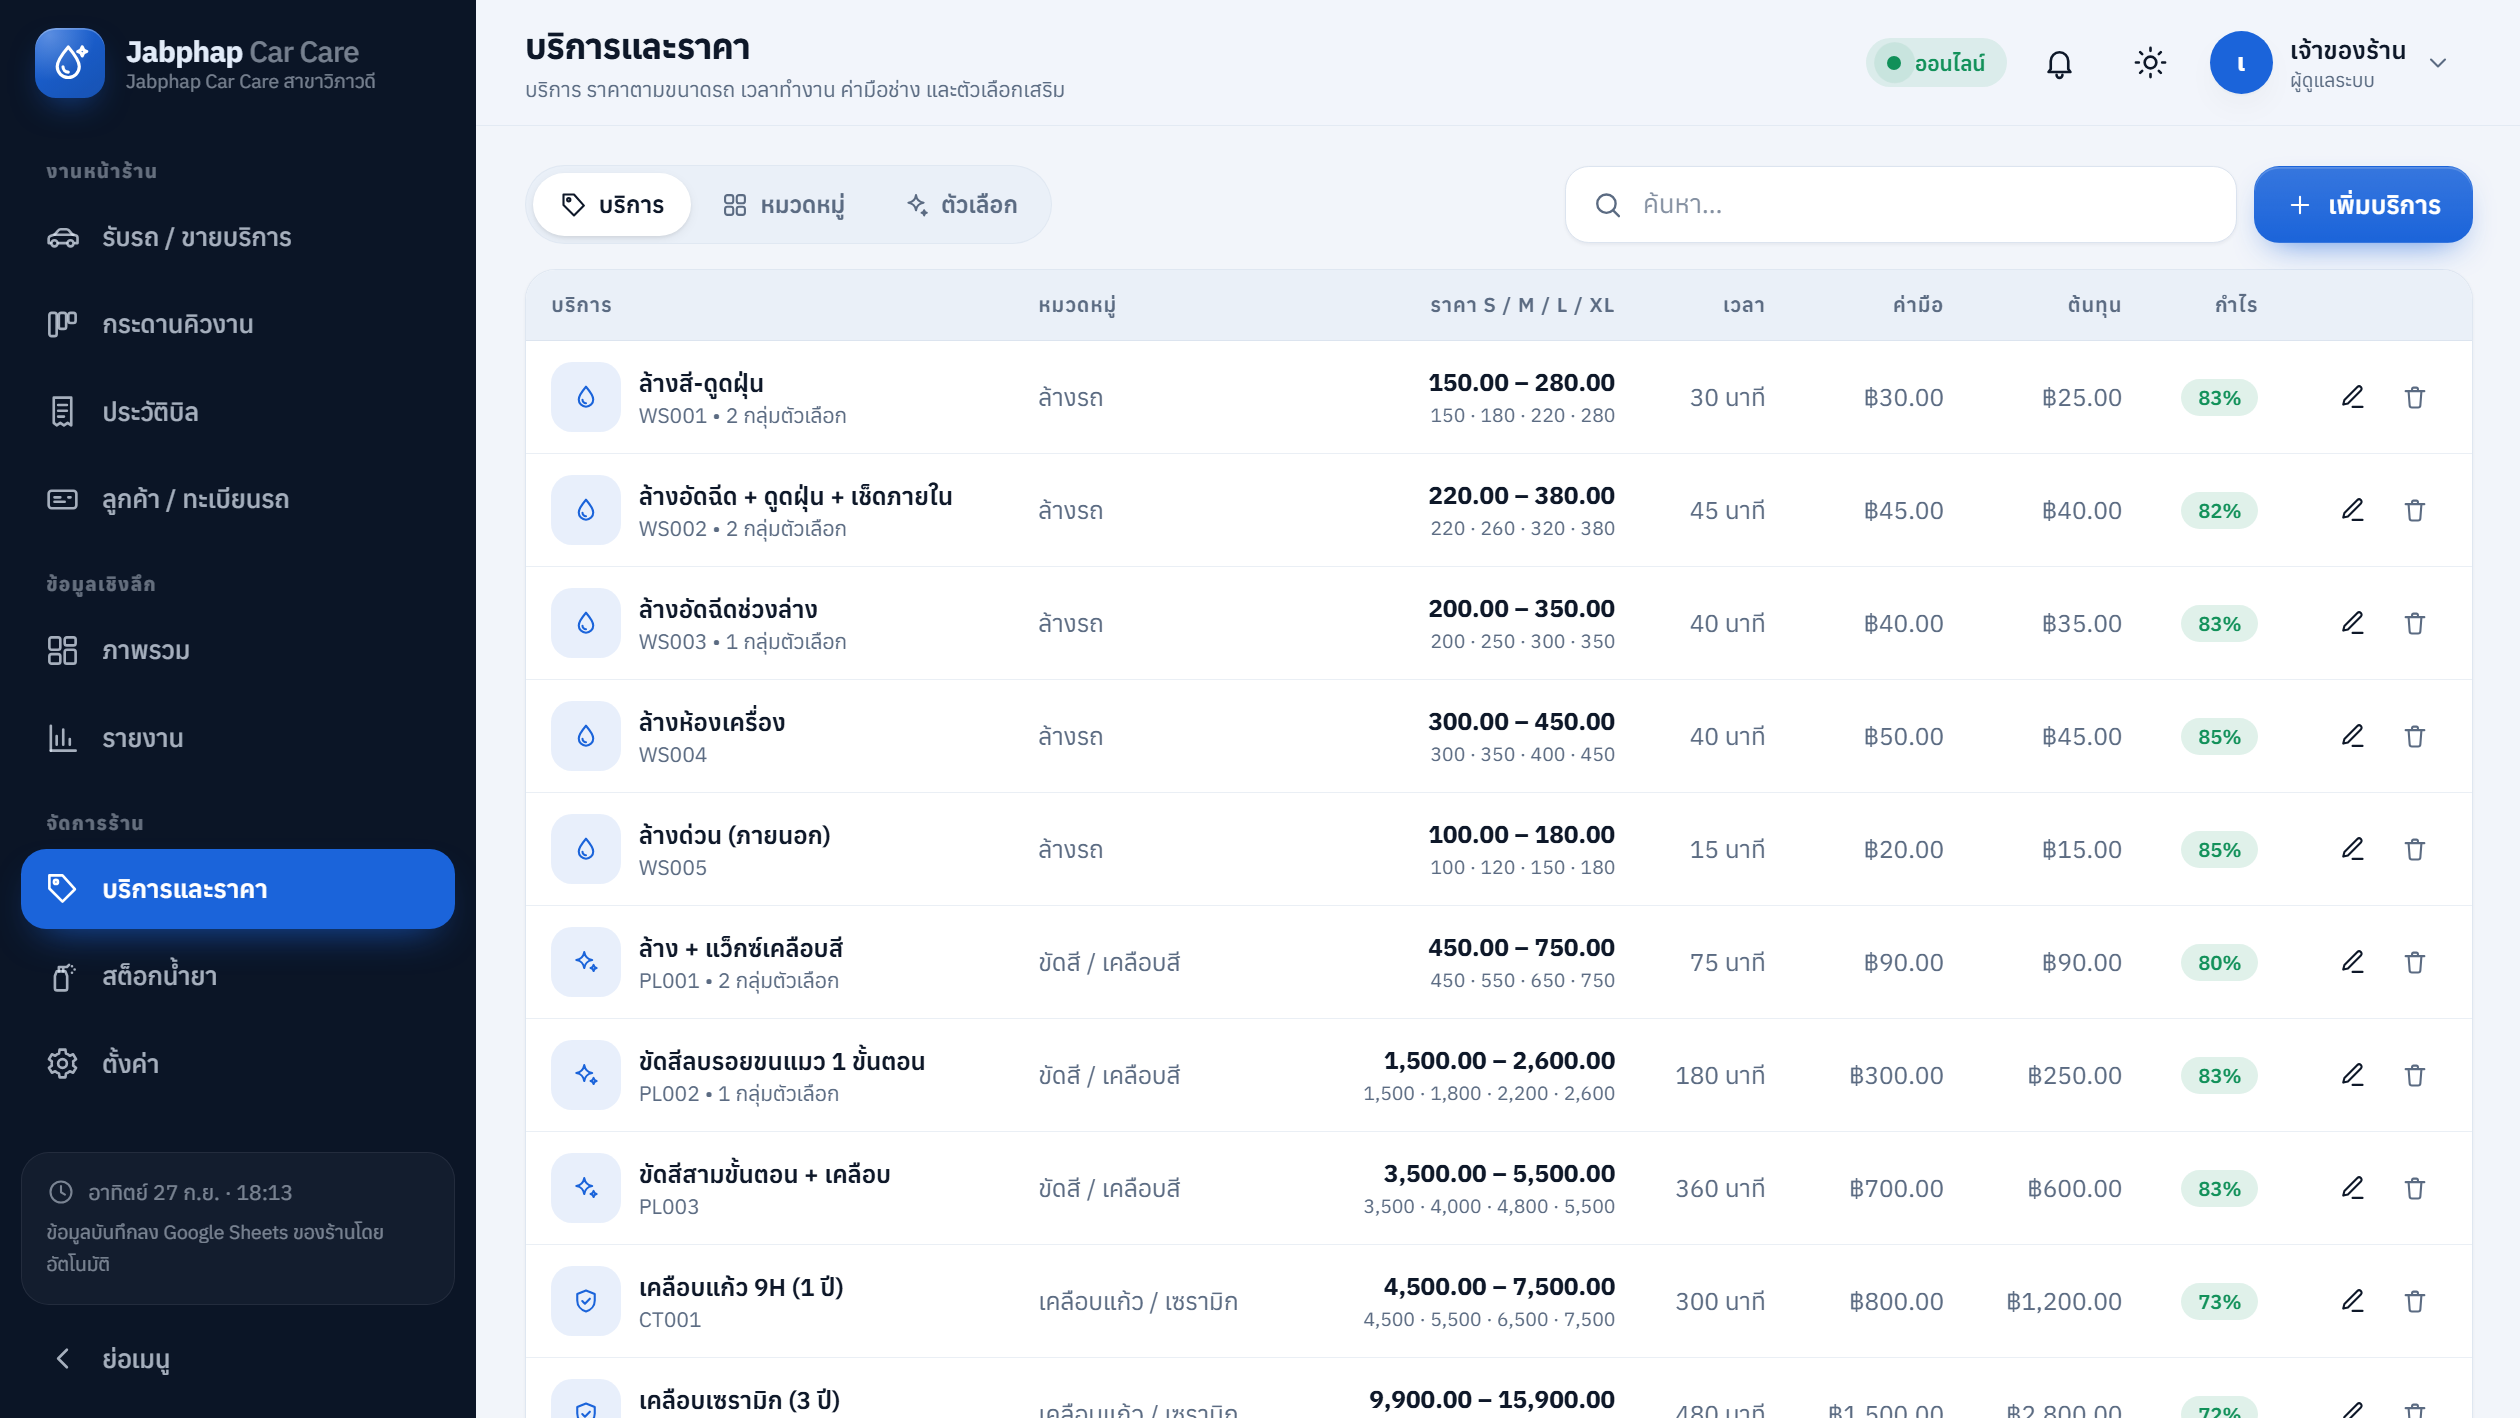Toggle light/dark theme sun icon
Viewport: 2520px width, 1418px height.
(2150, 63)
